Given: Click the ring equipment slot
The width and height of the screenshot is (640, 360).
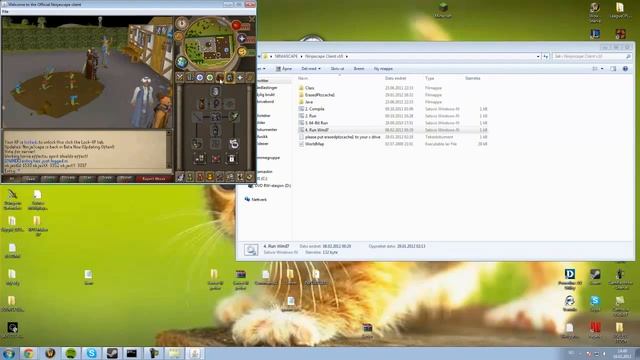Looking at the screenshot, I should 234,144.
